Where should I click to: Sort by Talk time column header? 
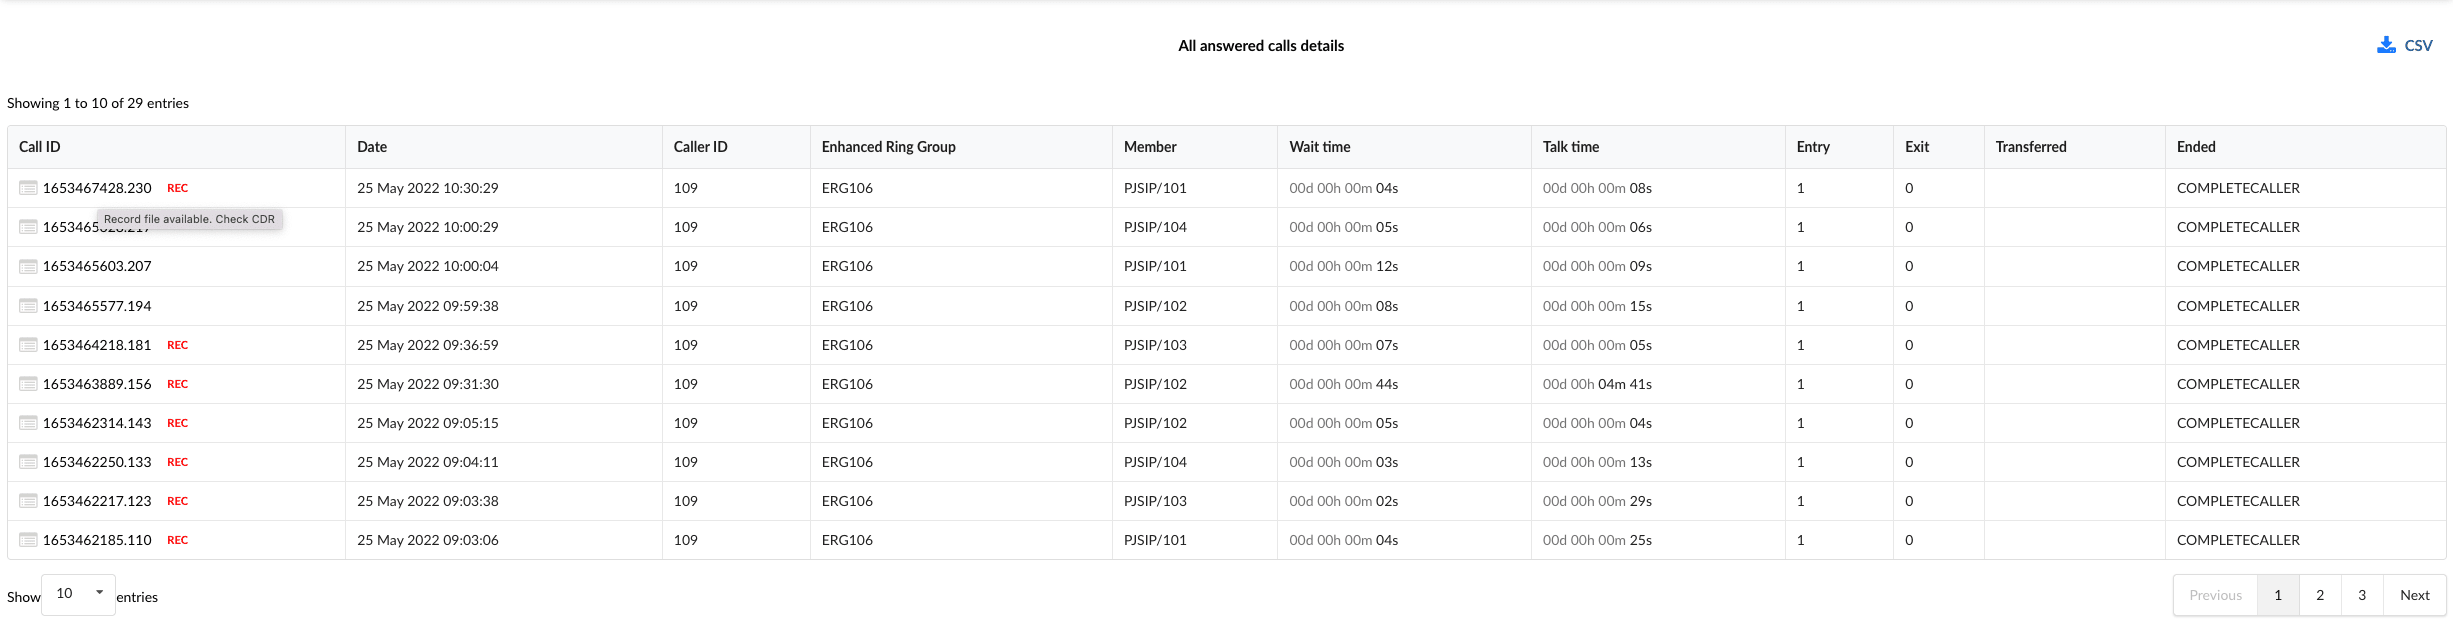point(1658,147)
